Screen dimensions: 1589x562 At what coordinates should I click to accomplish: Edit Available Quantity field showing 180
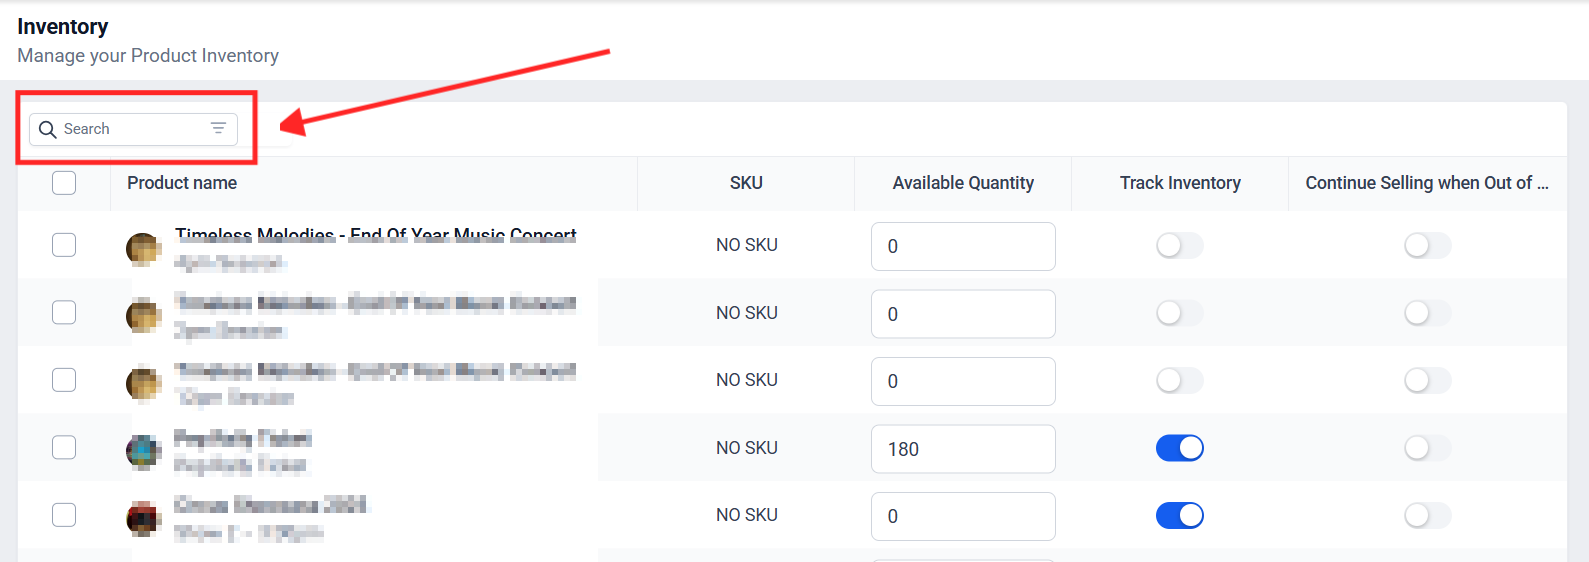(962, 449)
